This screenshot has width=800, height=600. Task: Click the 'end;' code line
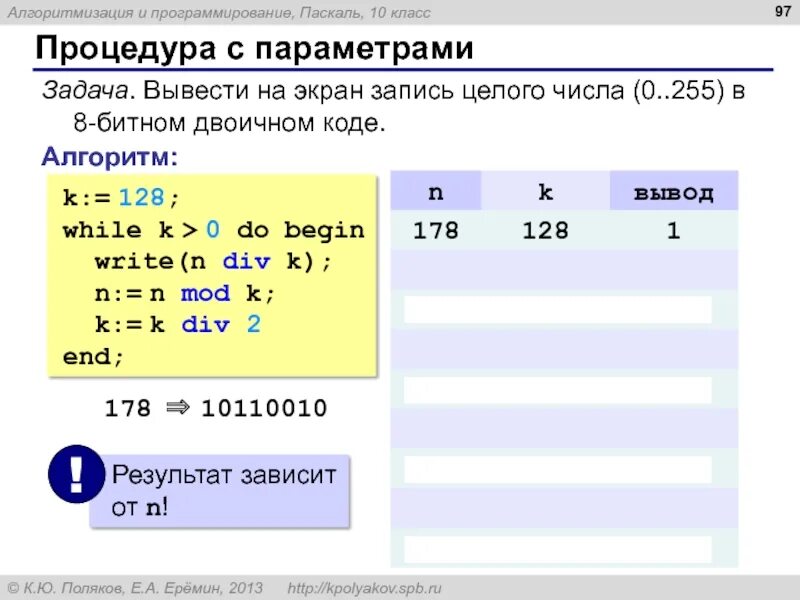click(x=93, y=357)
